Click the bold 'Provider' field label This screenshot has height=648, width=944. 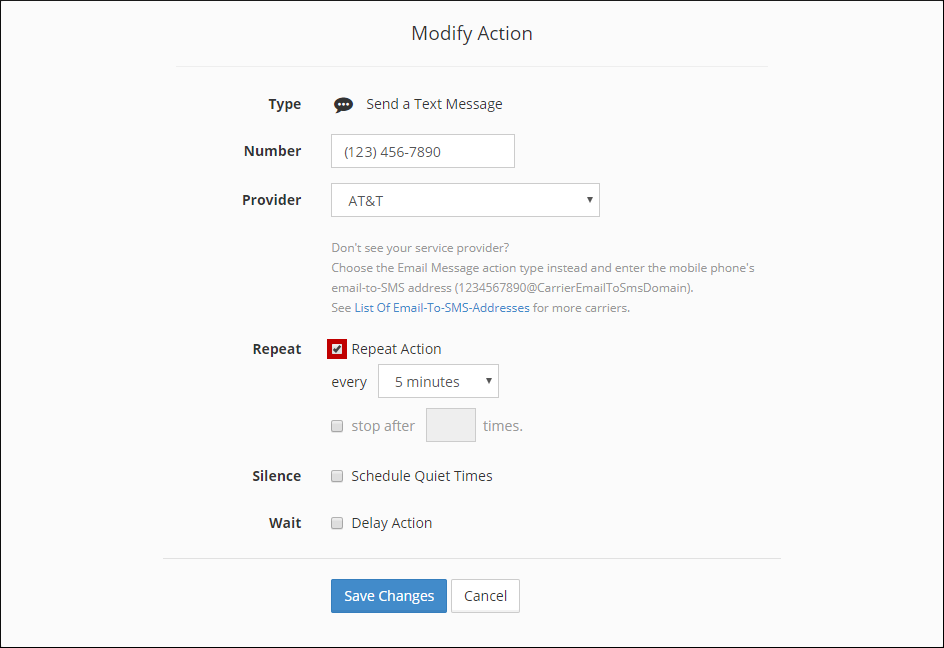271,200
